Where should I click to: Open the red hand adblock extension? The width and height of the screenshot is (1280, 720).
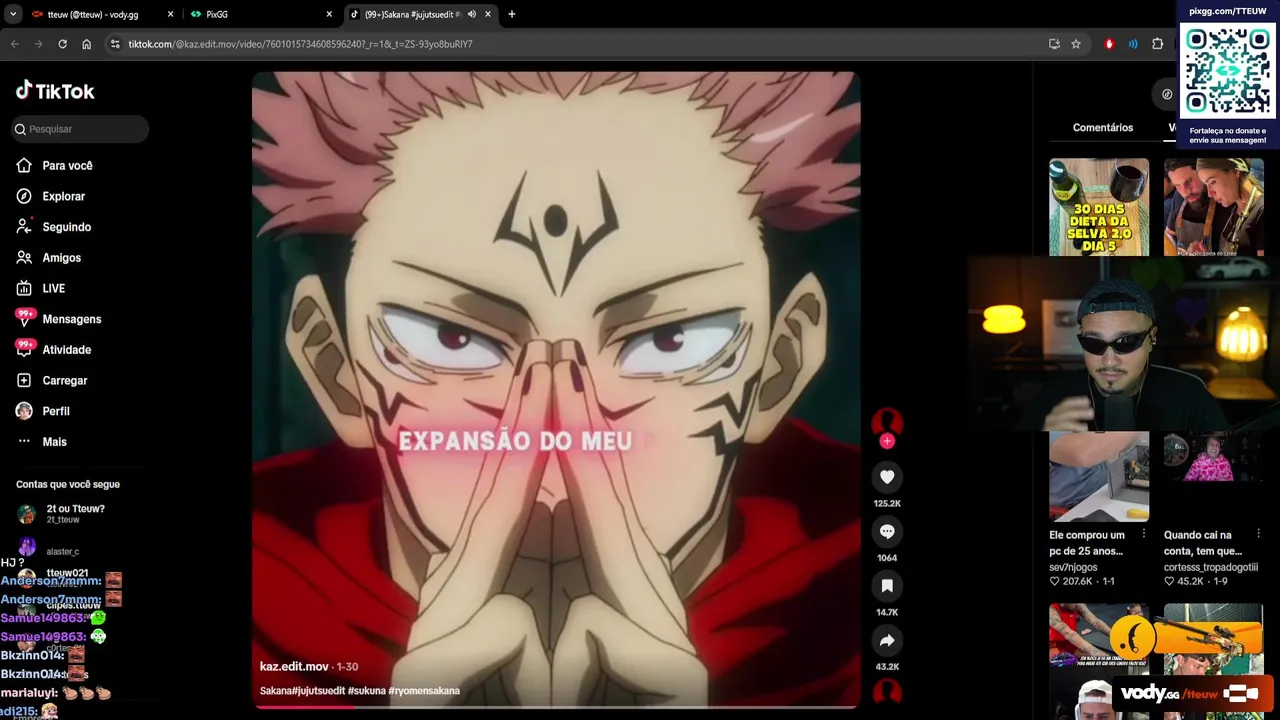pos(1109,44)
